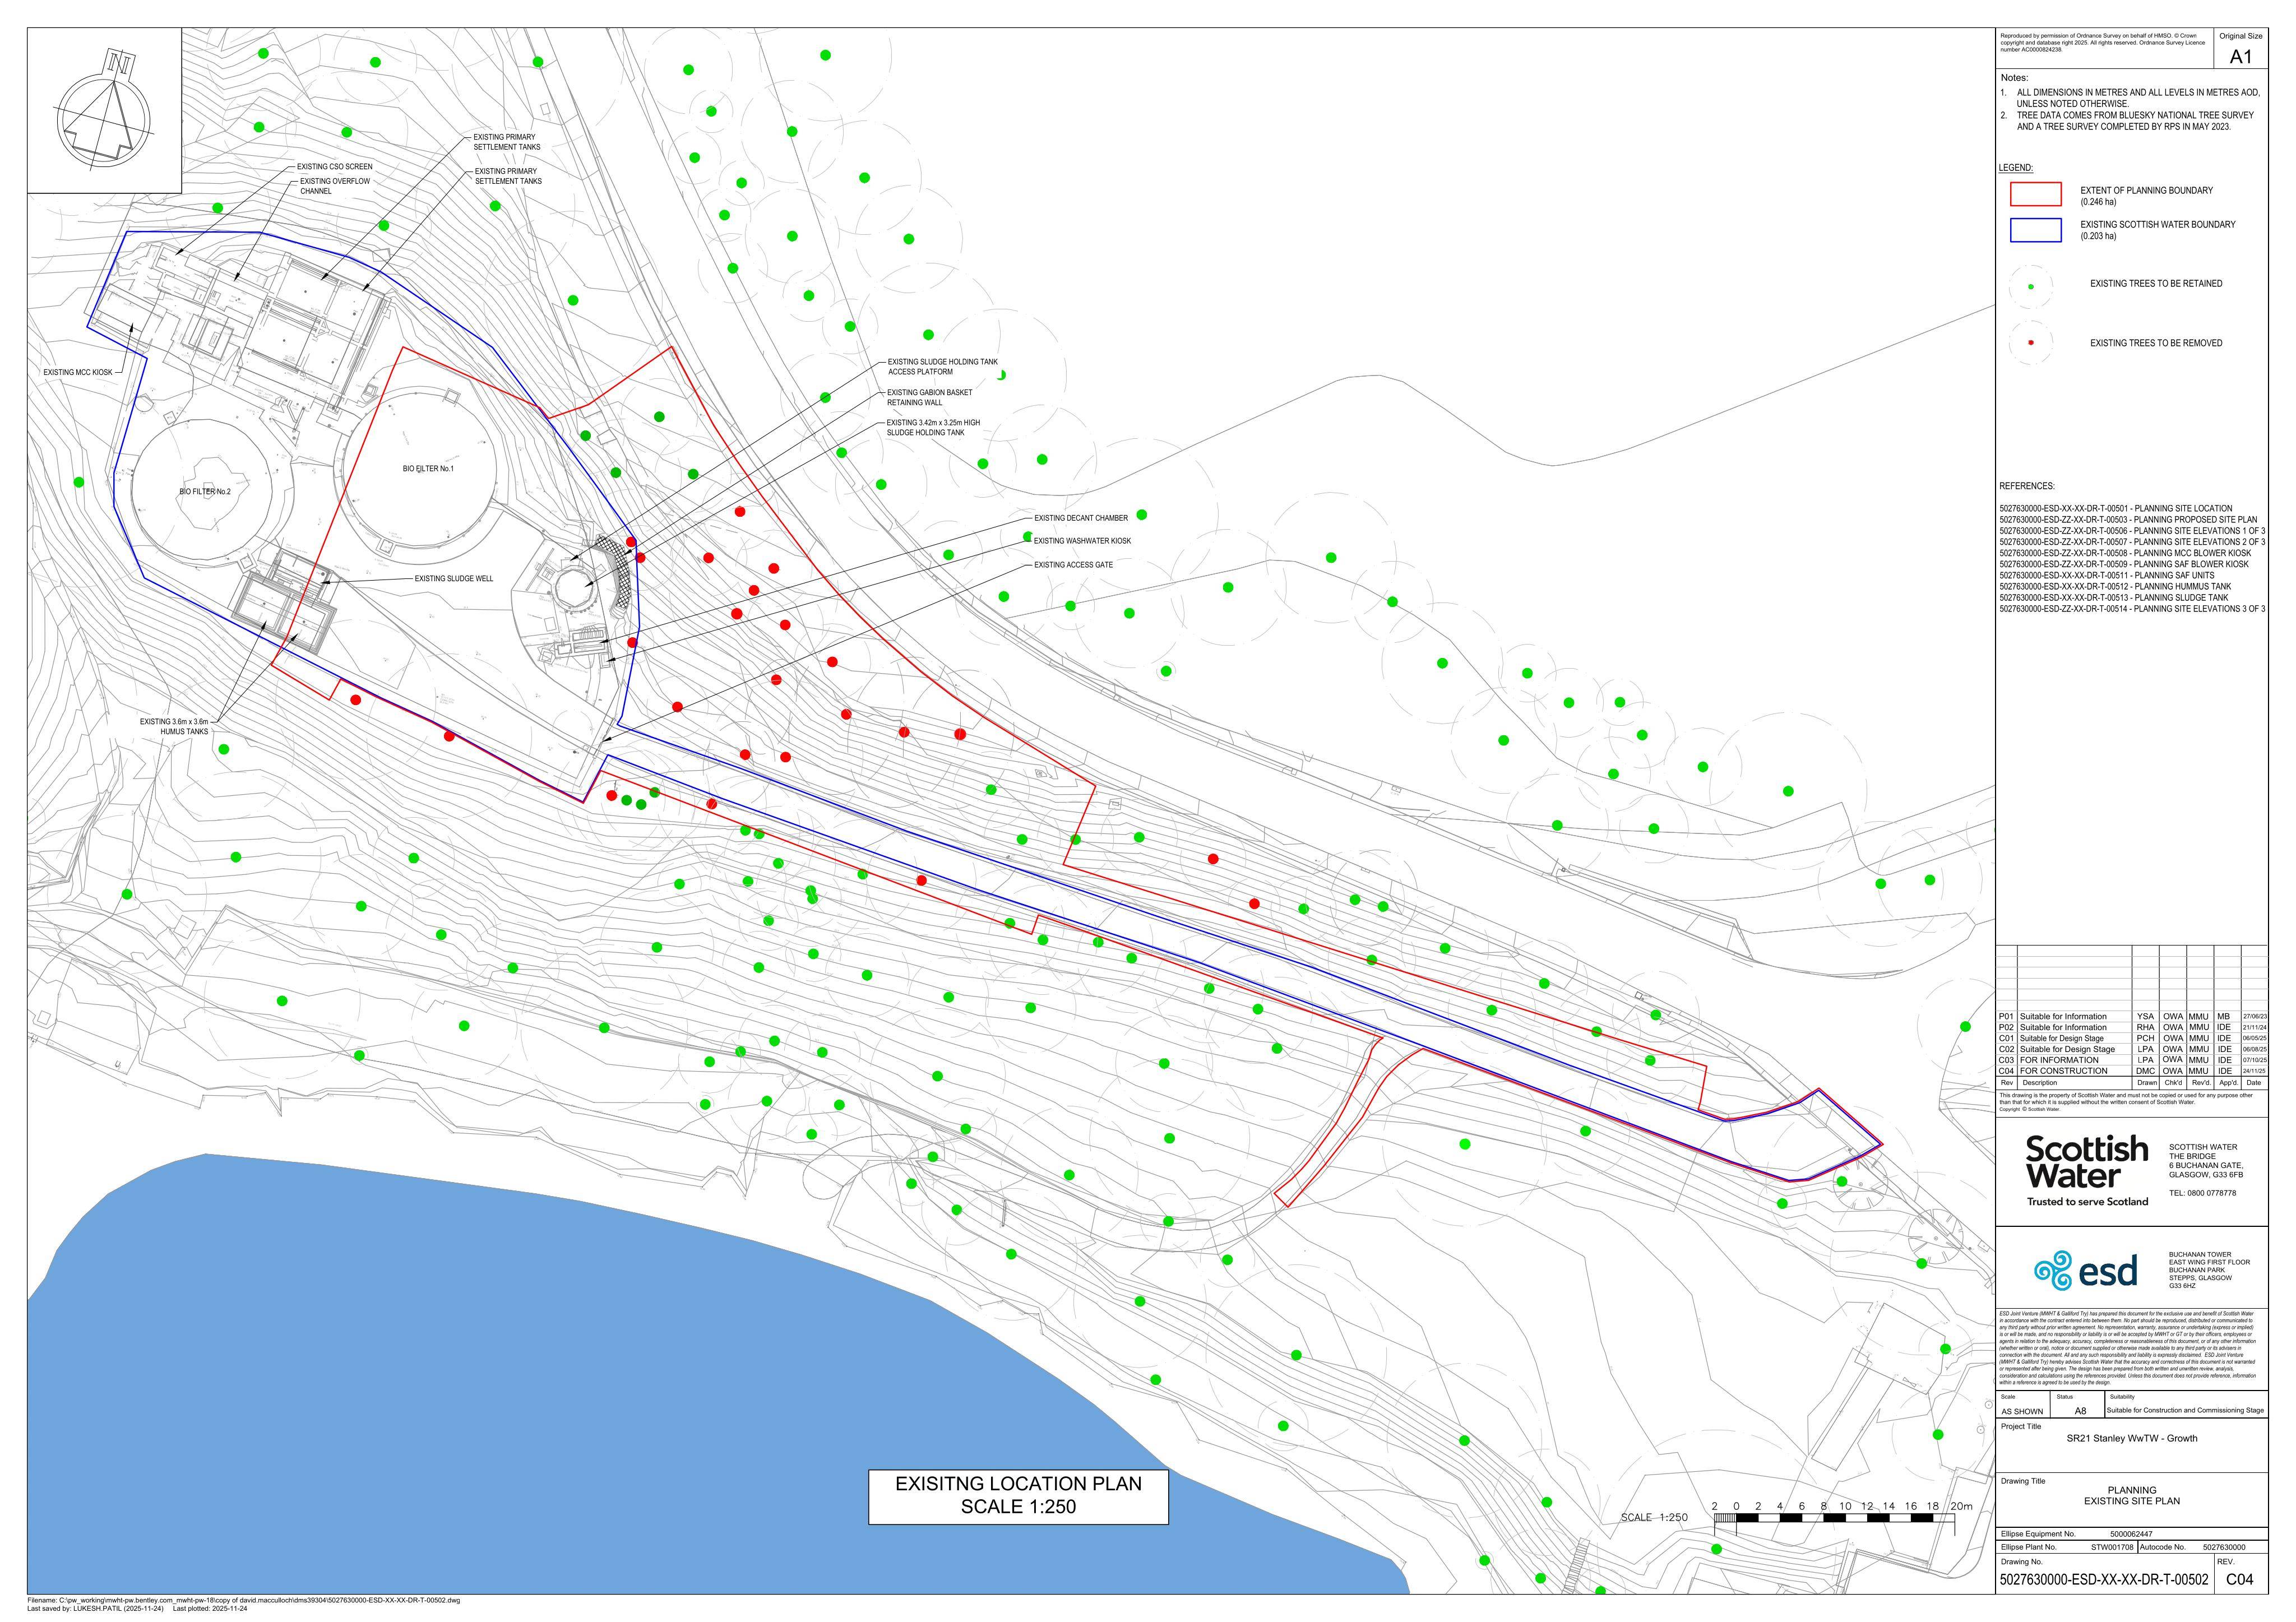
Task: Click the EXISTING DECANT CHAMBER label
Action: point(1080,518)
